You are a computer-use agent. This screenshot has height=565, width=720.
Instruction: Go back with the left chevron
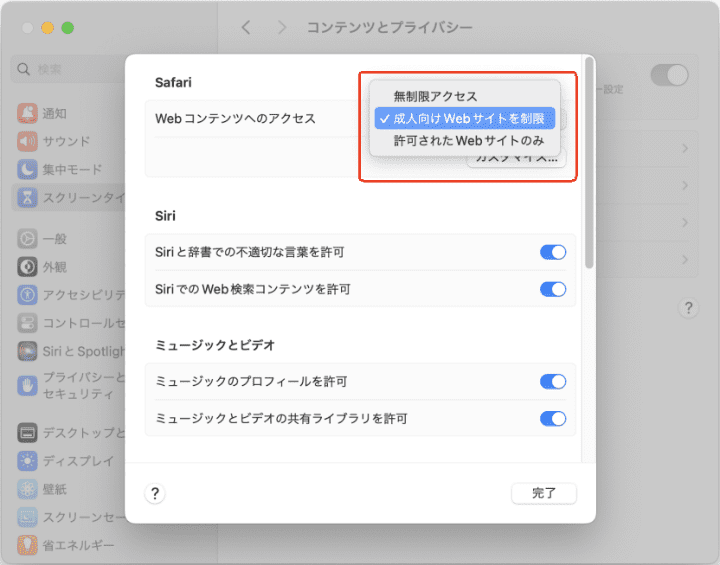[x=246, y=28]
